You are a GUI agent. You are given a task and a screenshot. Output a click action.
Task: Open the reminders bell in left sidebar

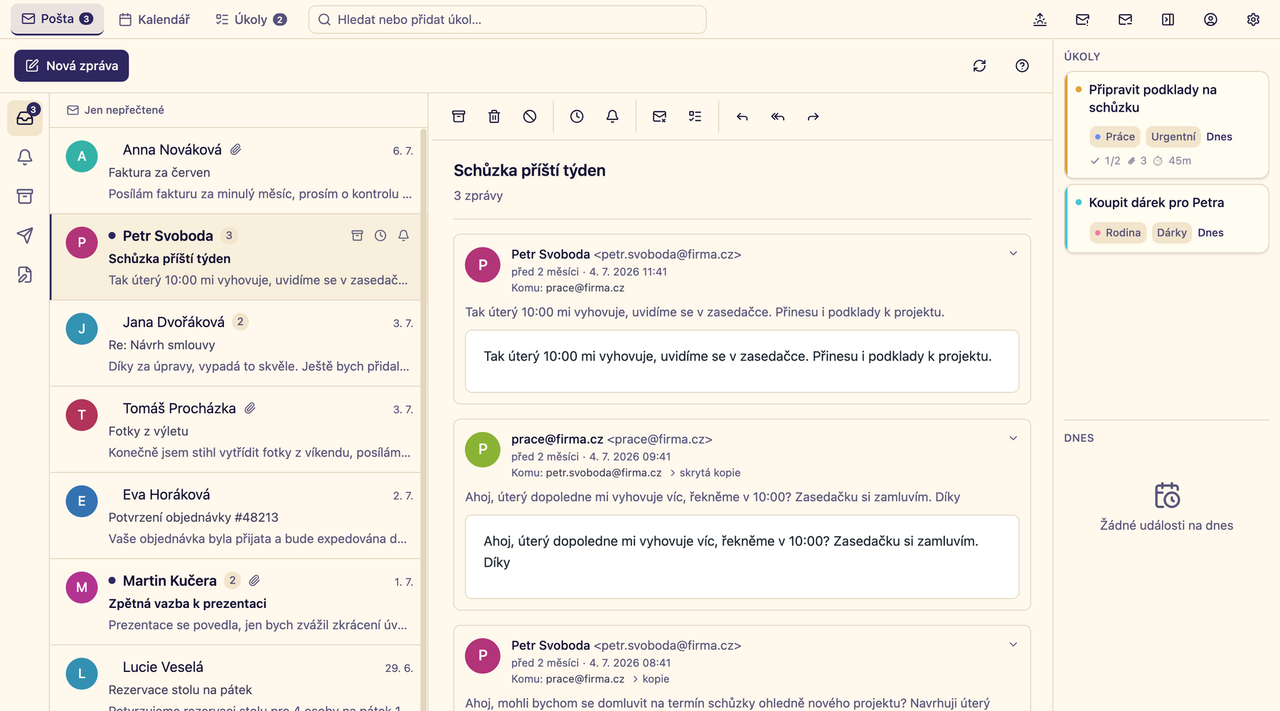click(x=25, y=157)
